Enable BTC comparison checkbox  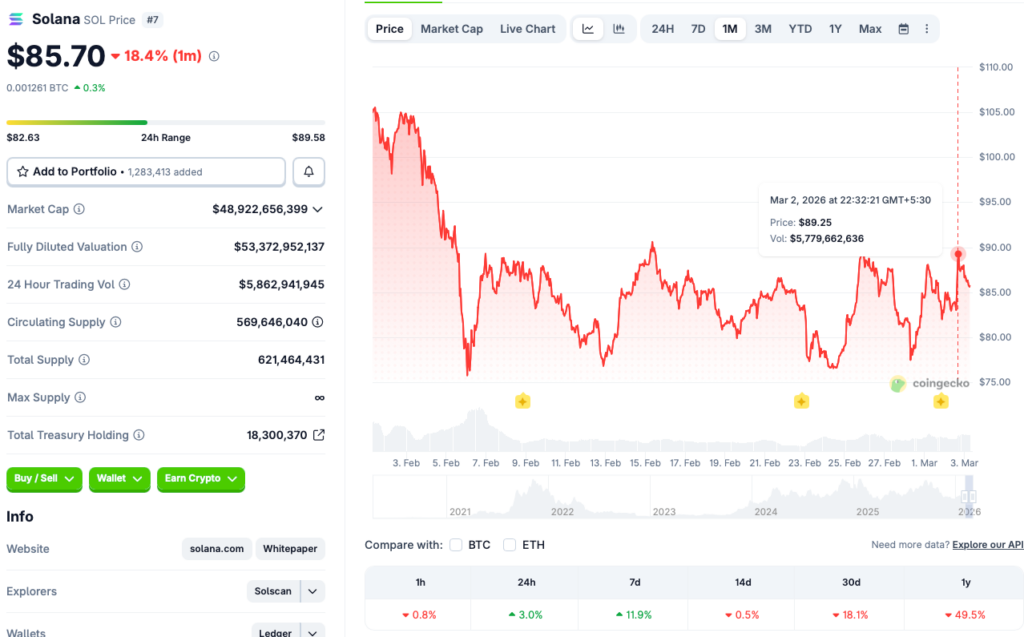456,545
